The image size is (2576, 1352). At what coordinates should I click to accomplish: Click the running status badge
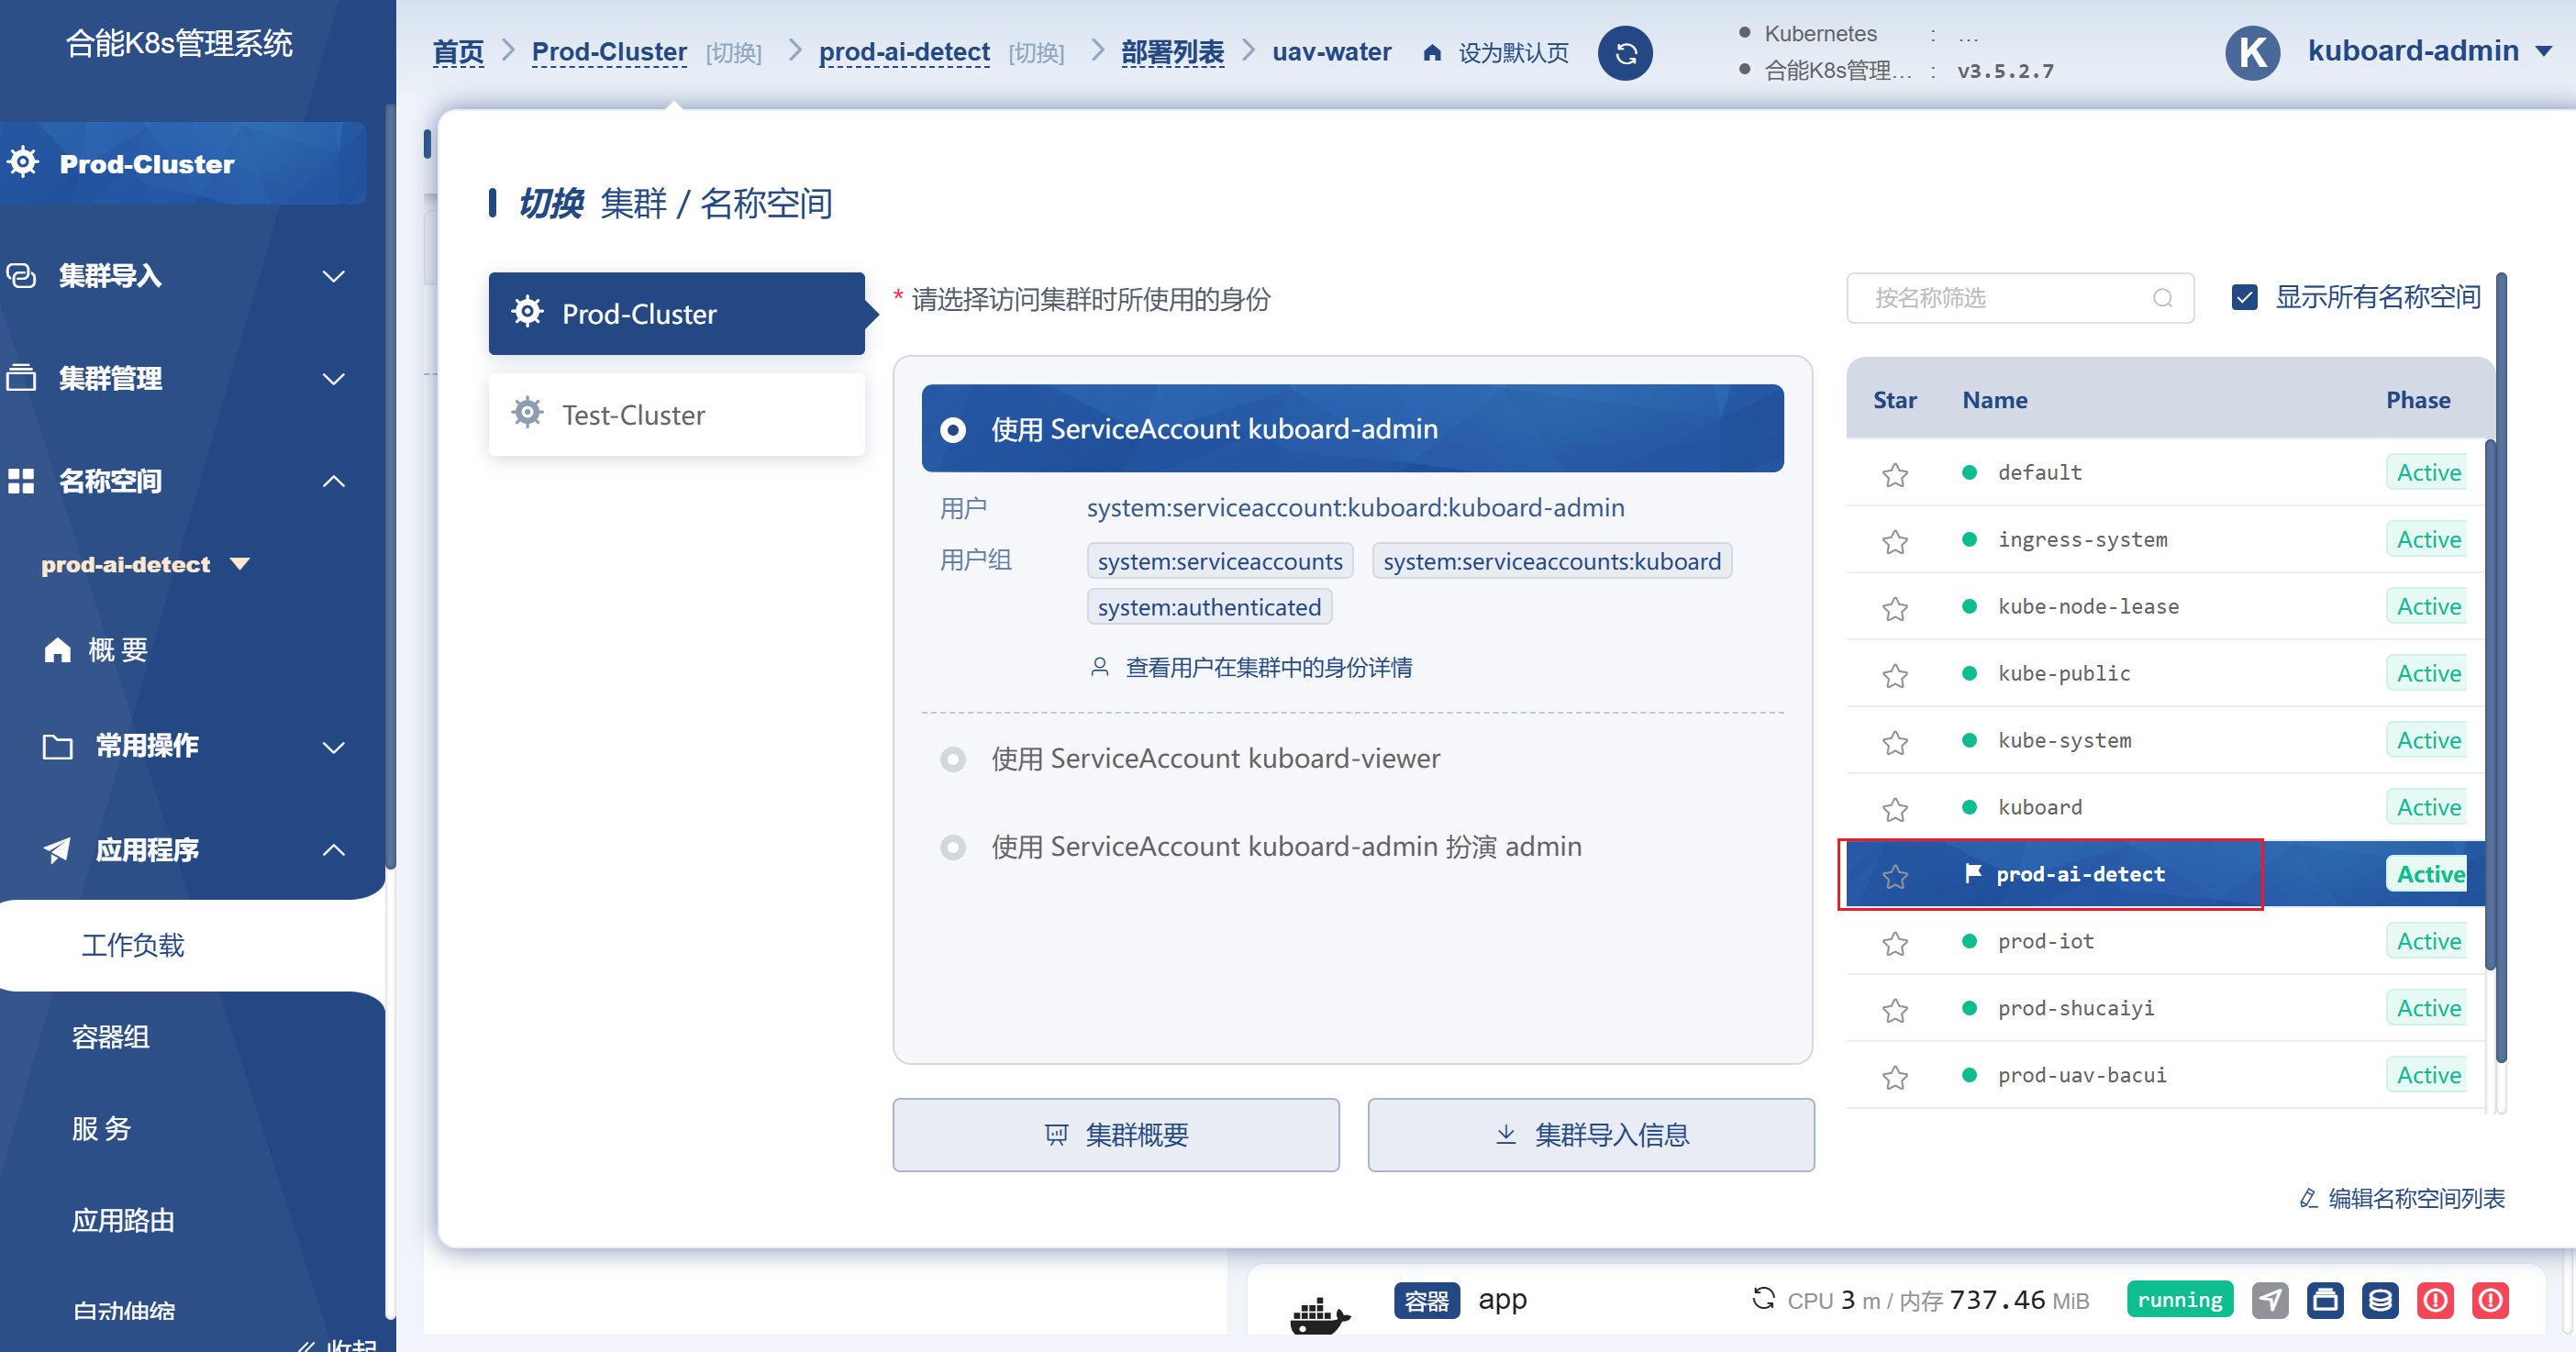(2180, 1300)
